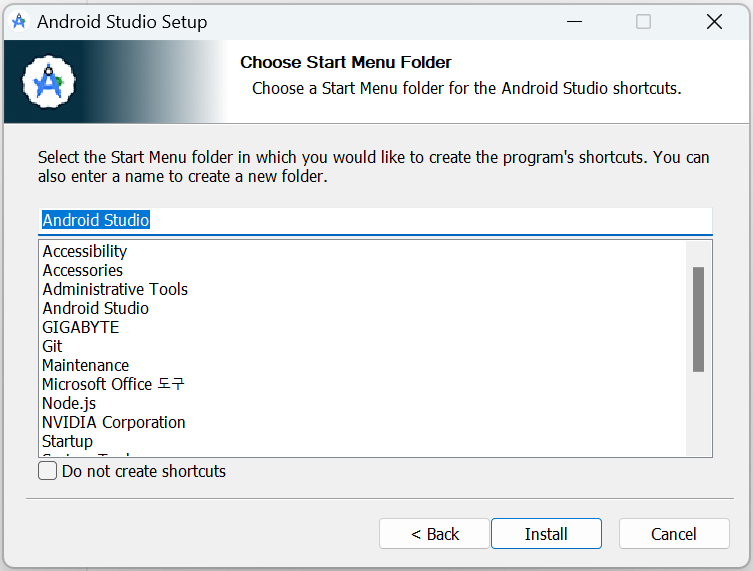Screen dimensions: 753x571
Task: Select the Accessories folder entry
Action: [x=83, y=270]
